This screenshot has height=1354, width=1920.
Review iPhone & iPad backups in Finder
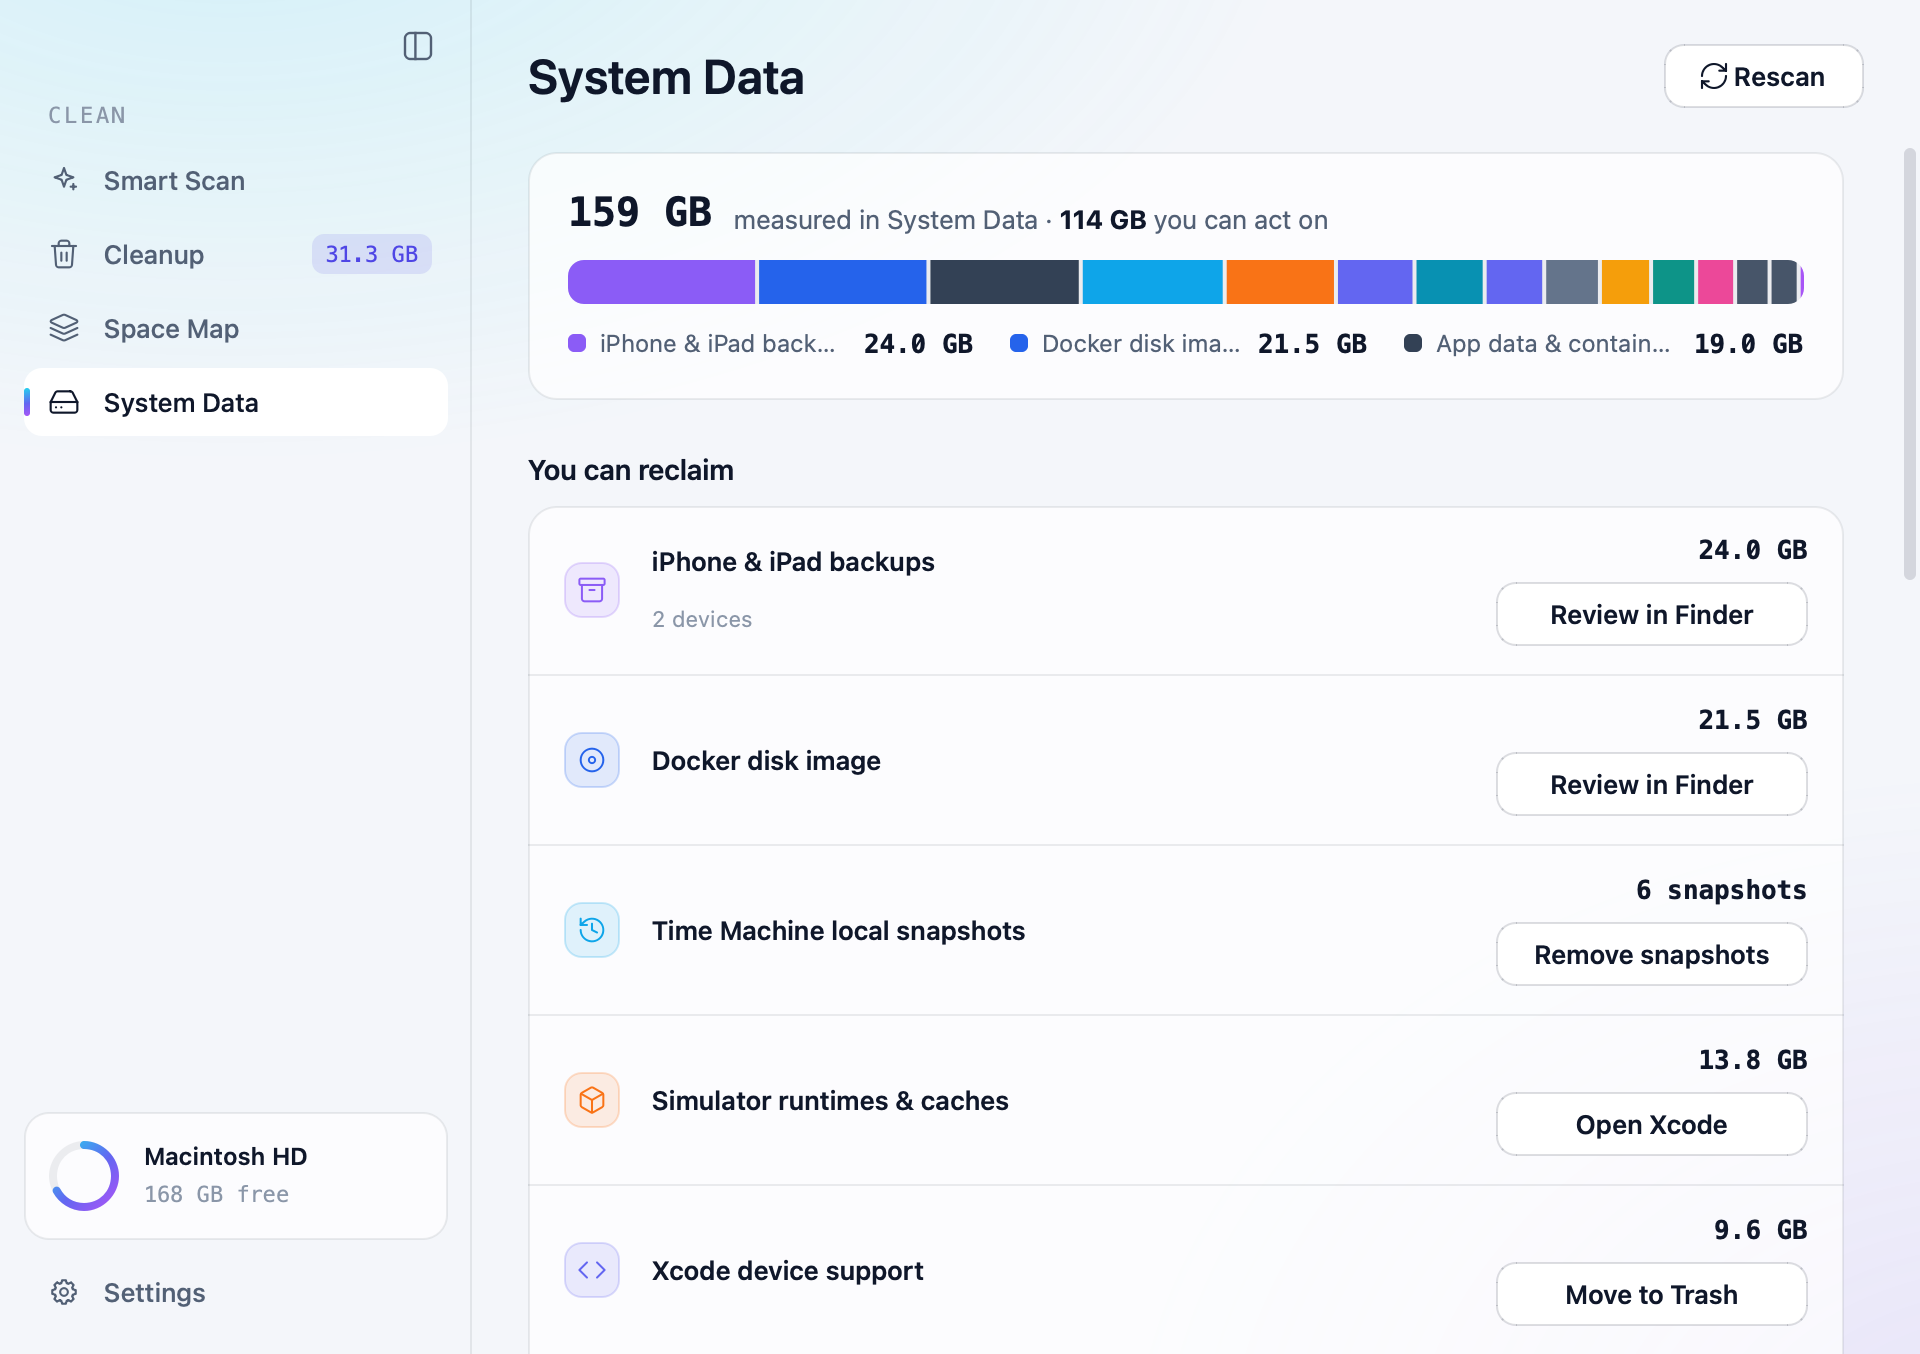pos(1651,614)
